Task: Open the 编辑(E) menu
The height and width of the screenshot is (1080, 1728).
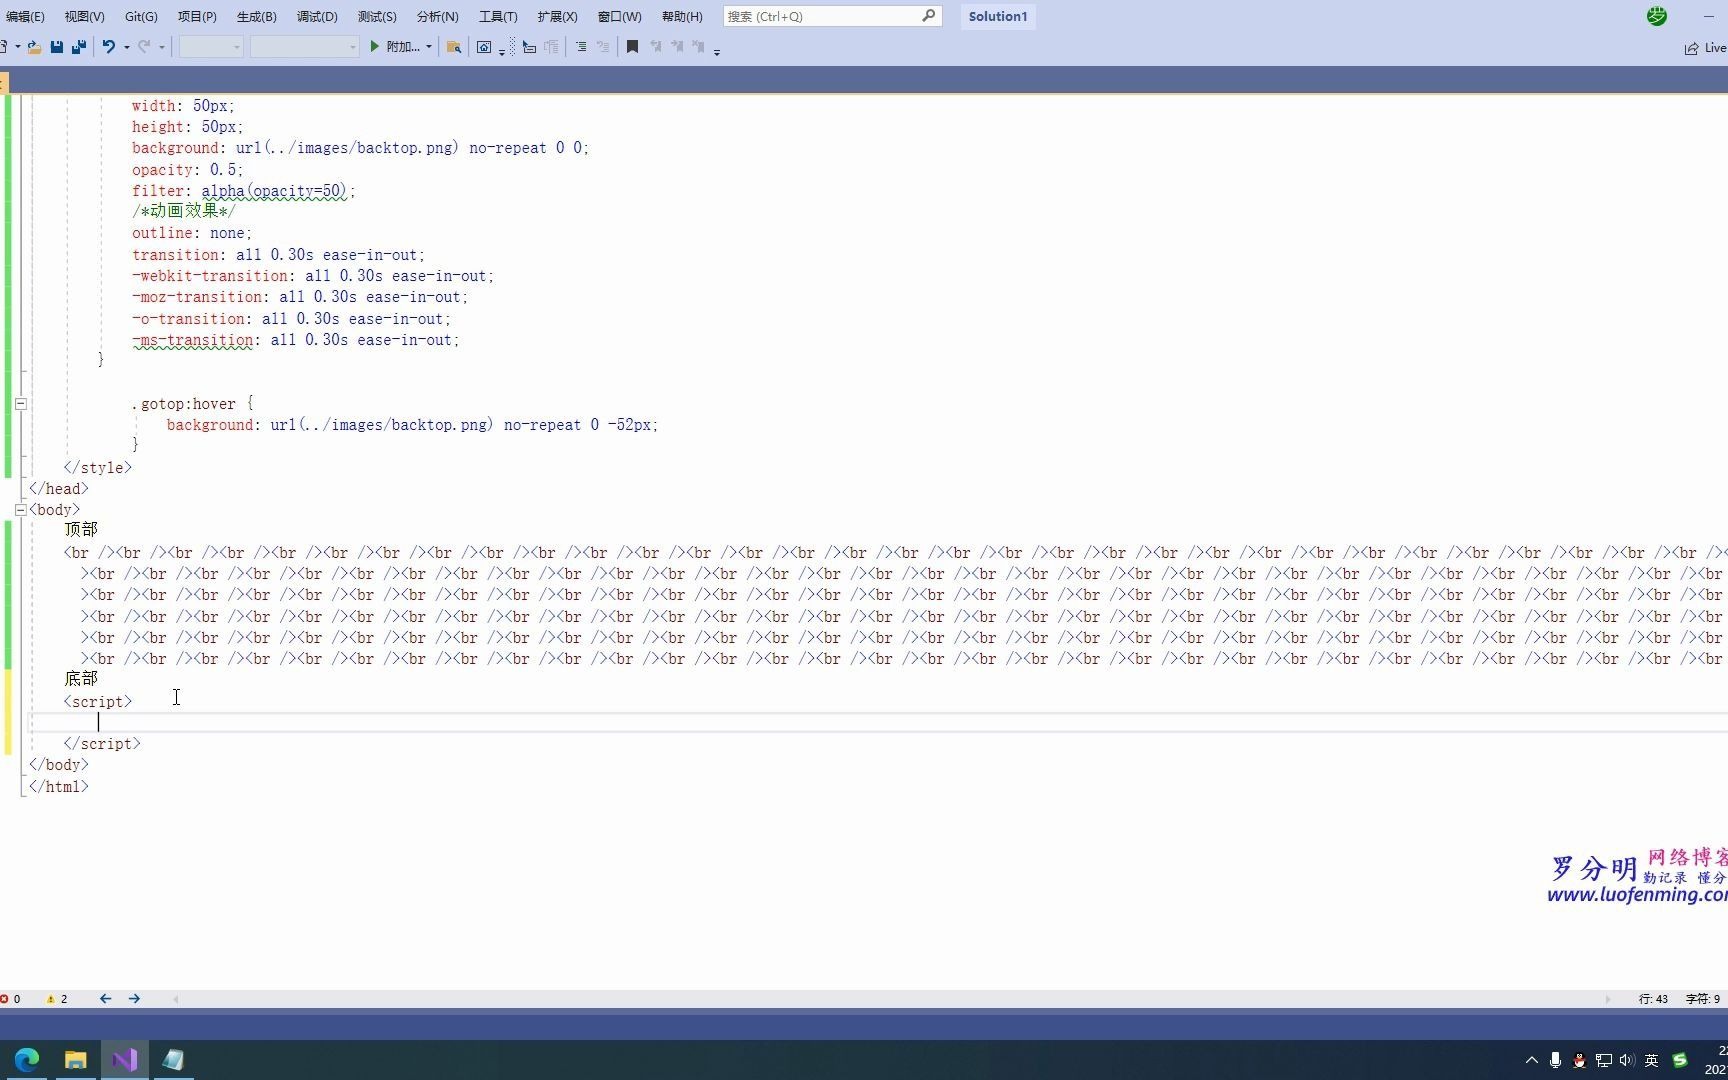Action: click(x=25, y=16)
